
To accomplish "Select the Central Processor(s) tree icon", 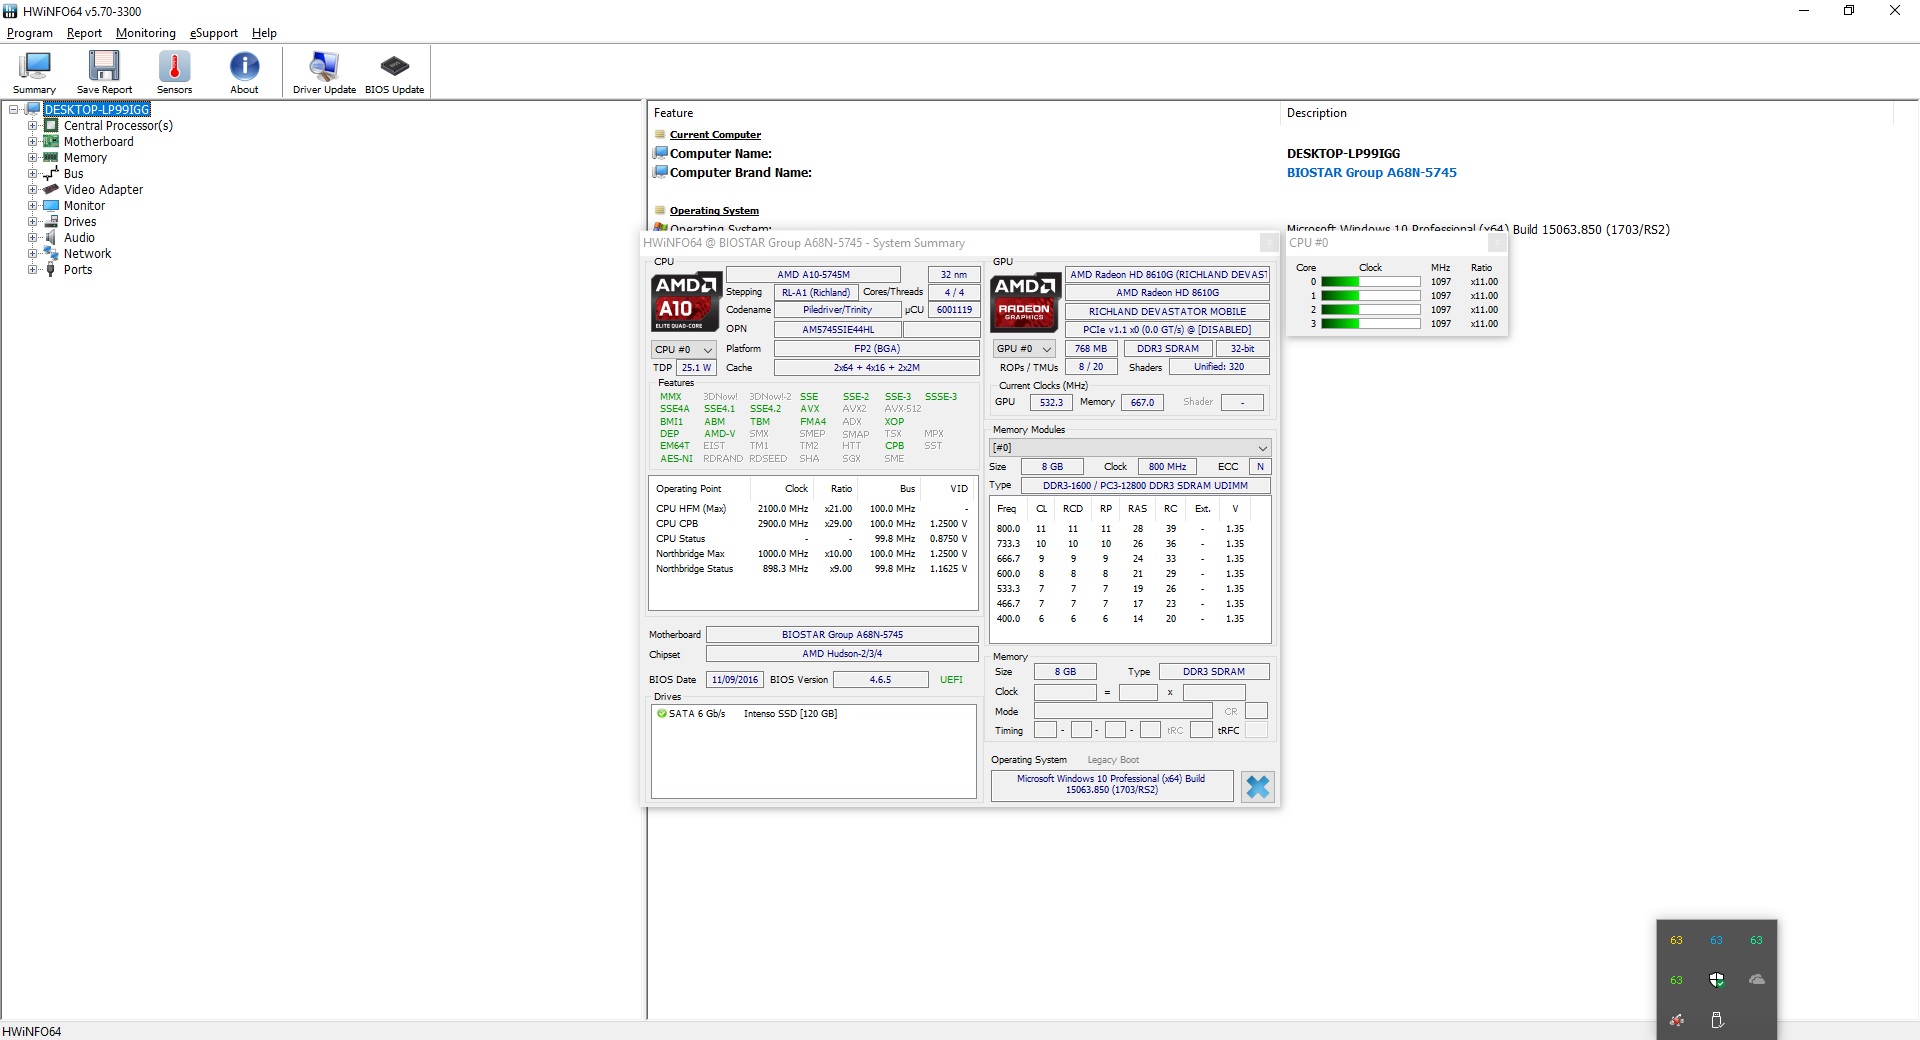I will tap(51, 126).
